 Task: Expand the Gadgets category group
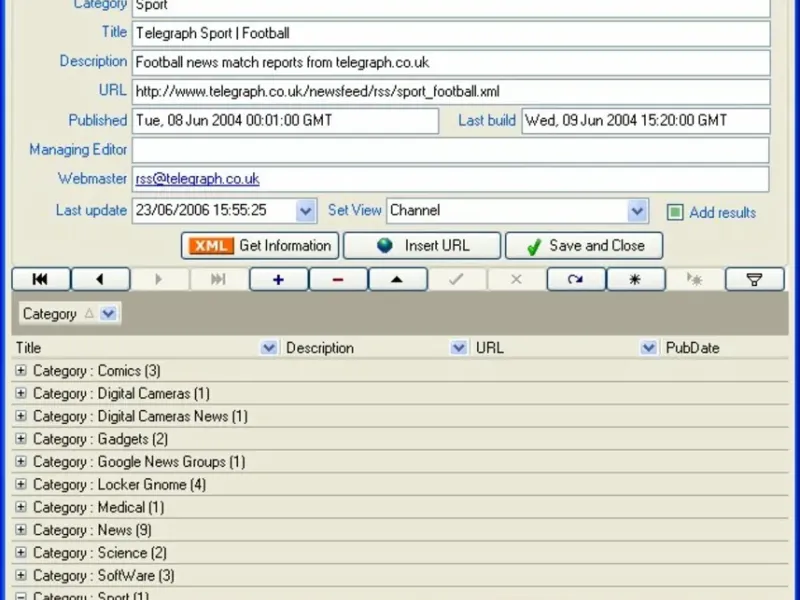pos(21,439)
